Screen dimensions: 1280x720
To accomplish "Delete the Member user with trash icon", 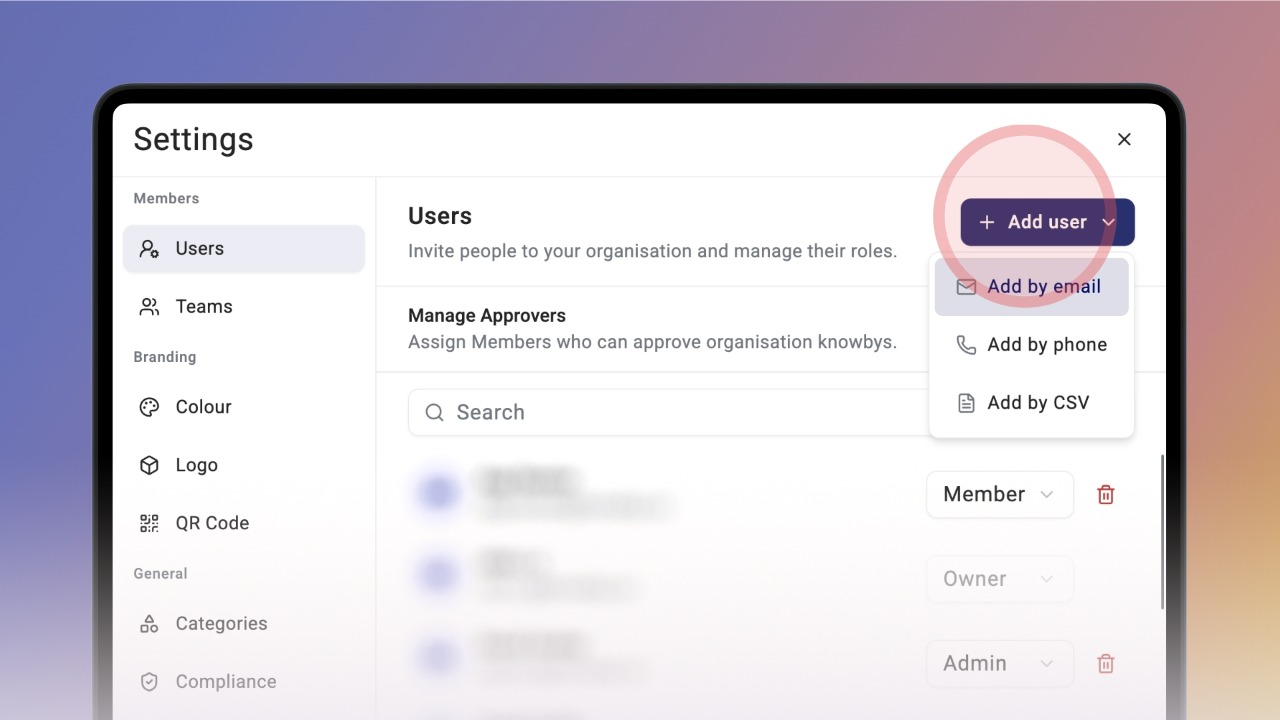I will point(1106,494).
